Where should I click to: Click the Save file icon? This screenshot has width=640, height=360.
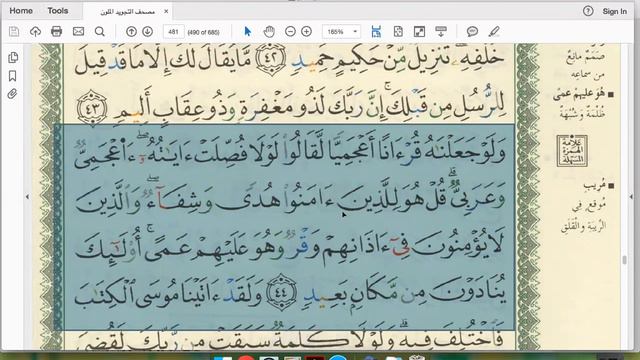[14, 31]
